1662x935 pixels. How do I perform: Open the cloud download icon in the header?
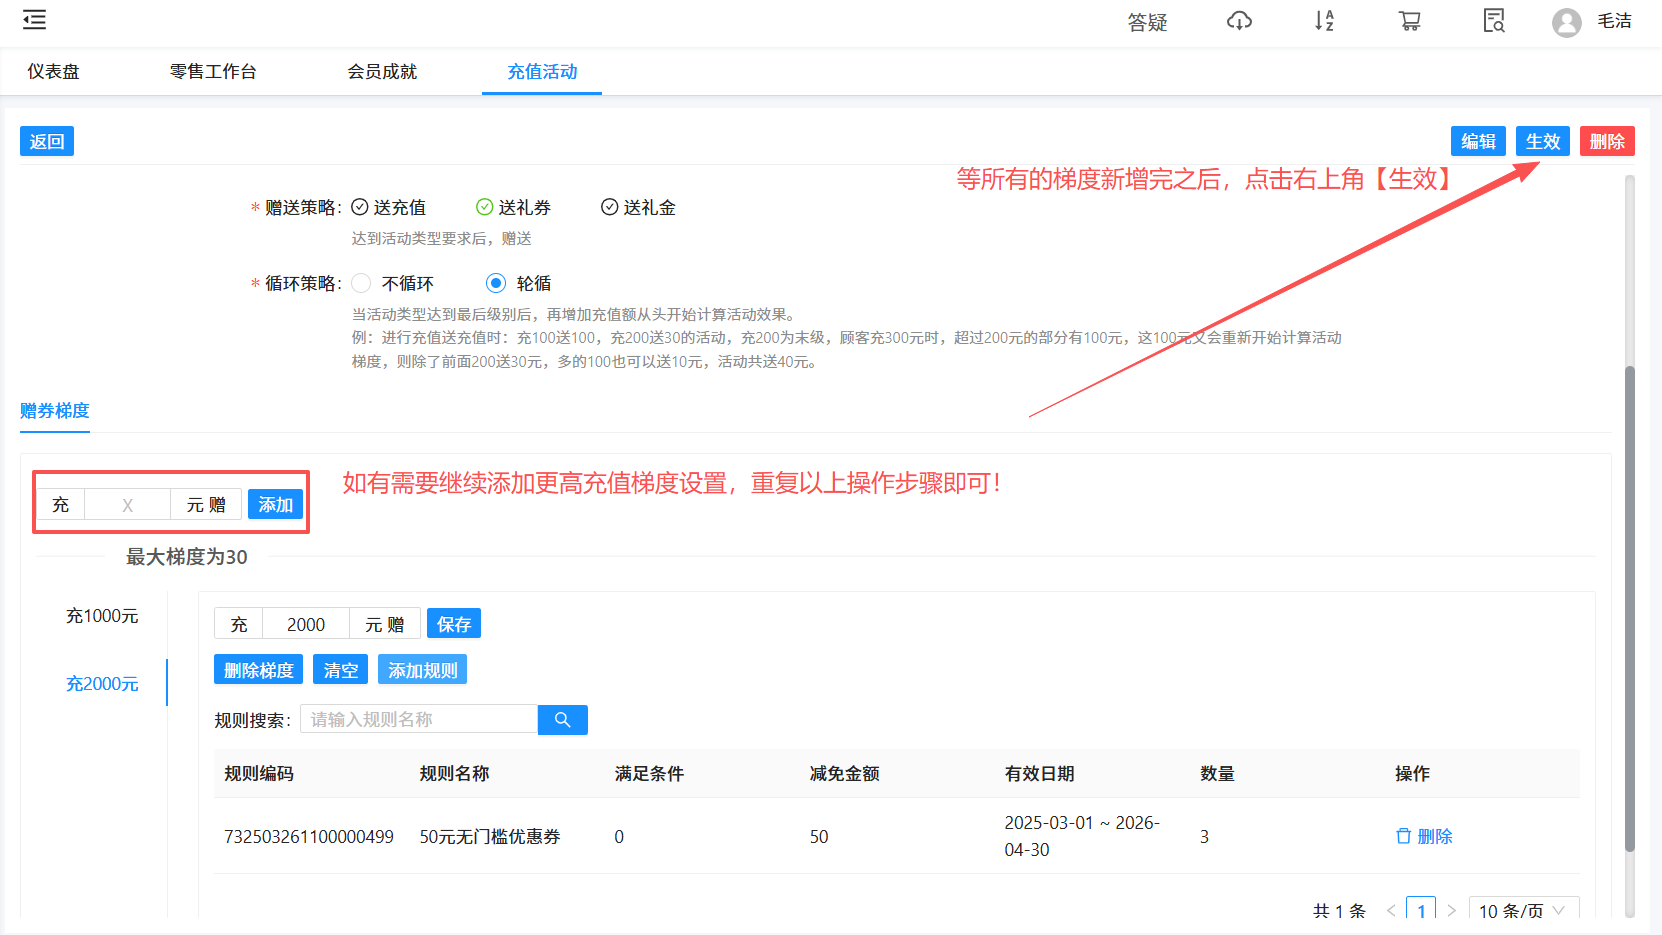coord(1239,20)
